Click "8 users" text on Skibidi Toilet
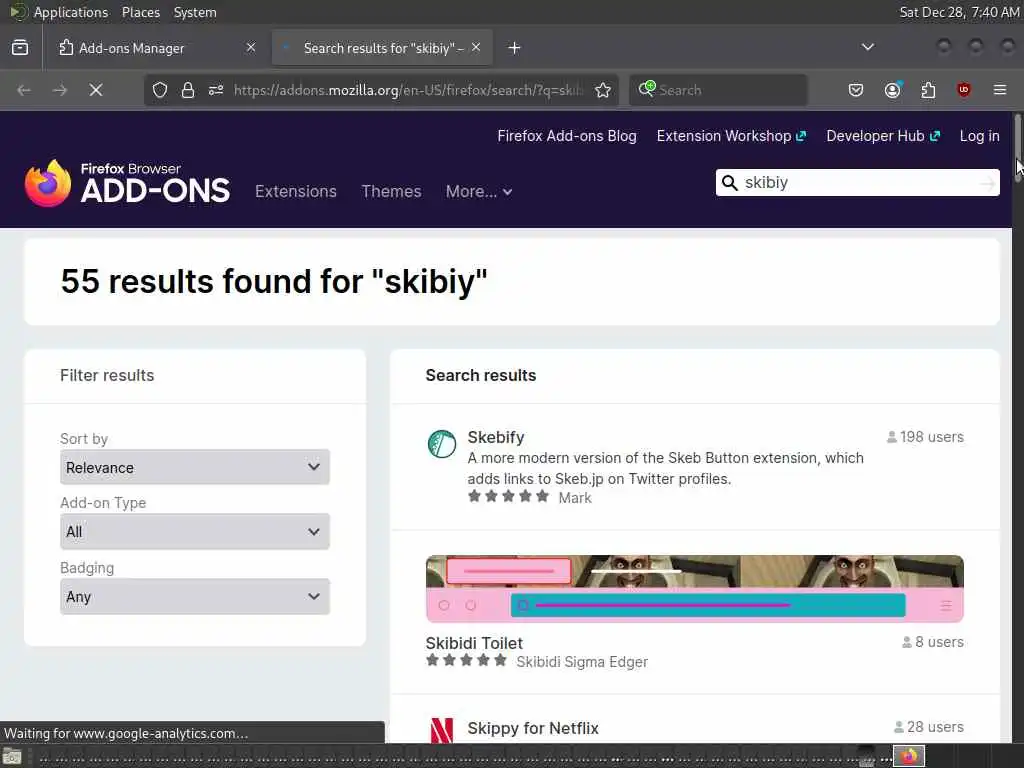The image size is (1024, 768). point(939,642)
